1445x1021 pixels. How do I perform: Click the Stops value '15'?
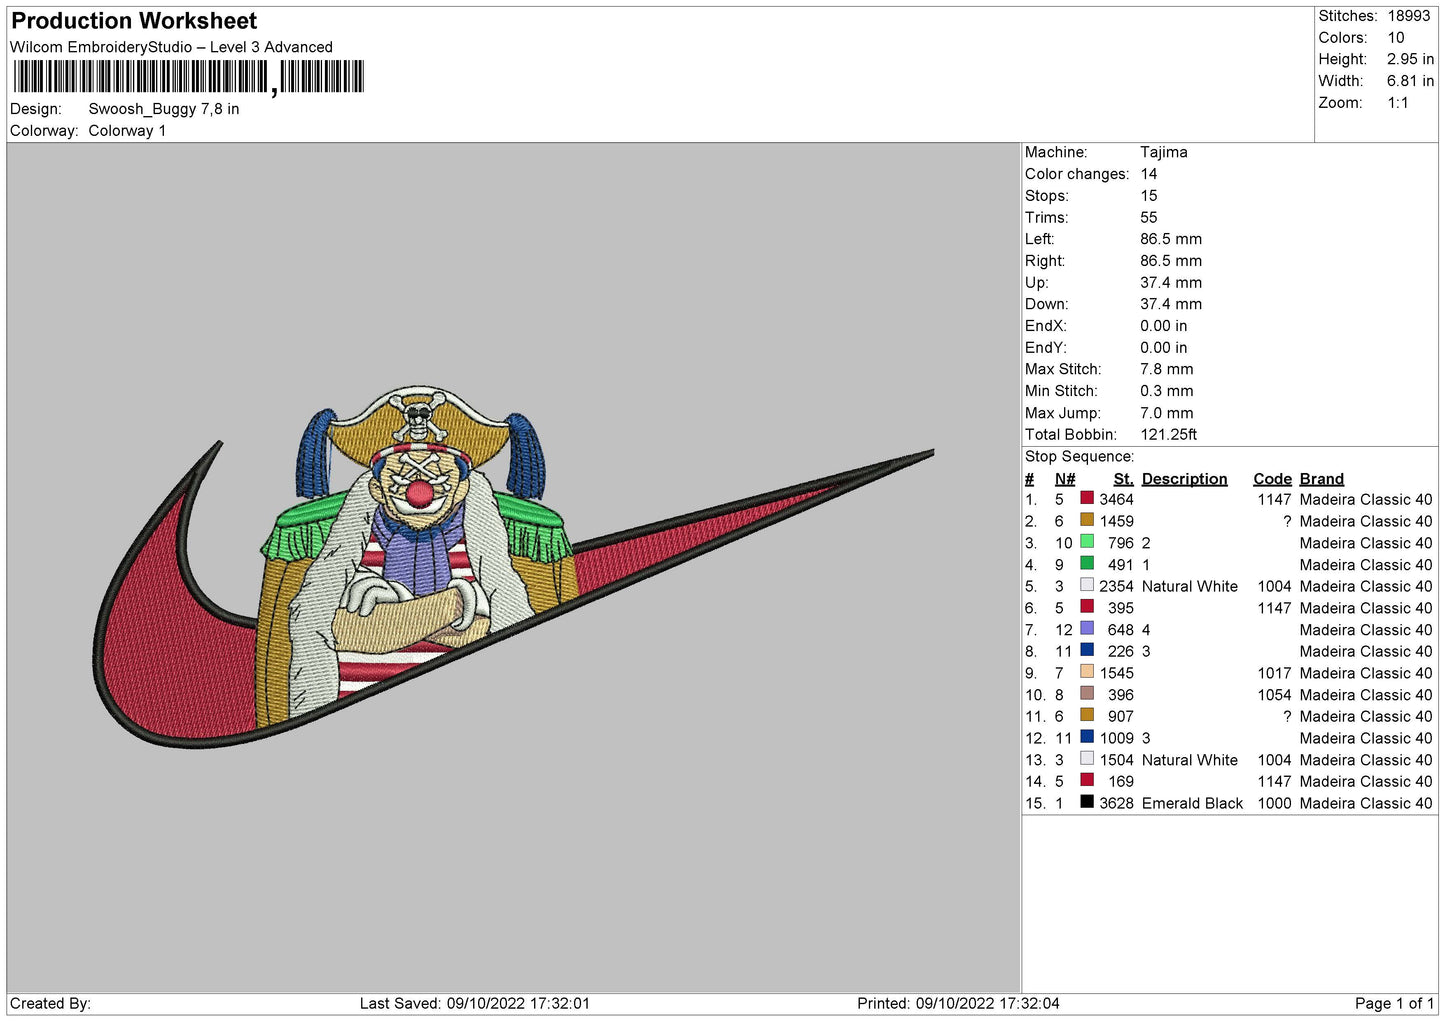click(x=1149, y=196)
